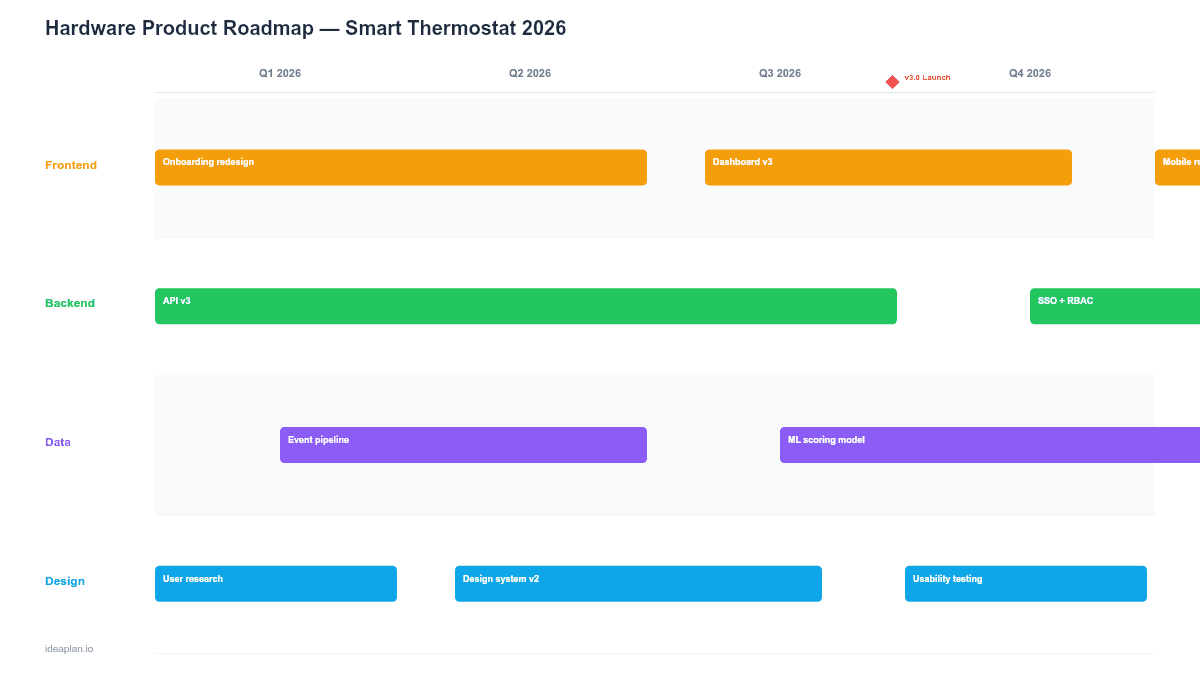Viewport: 1200px width, 675px height.
Task: Click the Frontend lane label
Action: tap(71, 165)
